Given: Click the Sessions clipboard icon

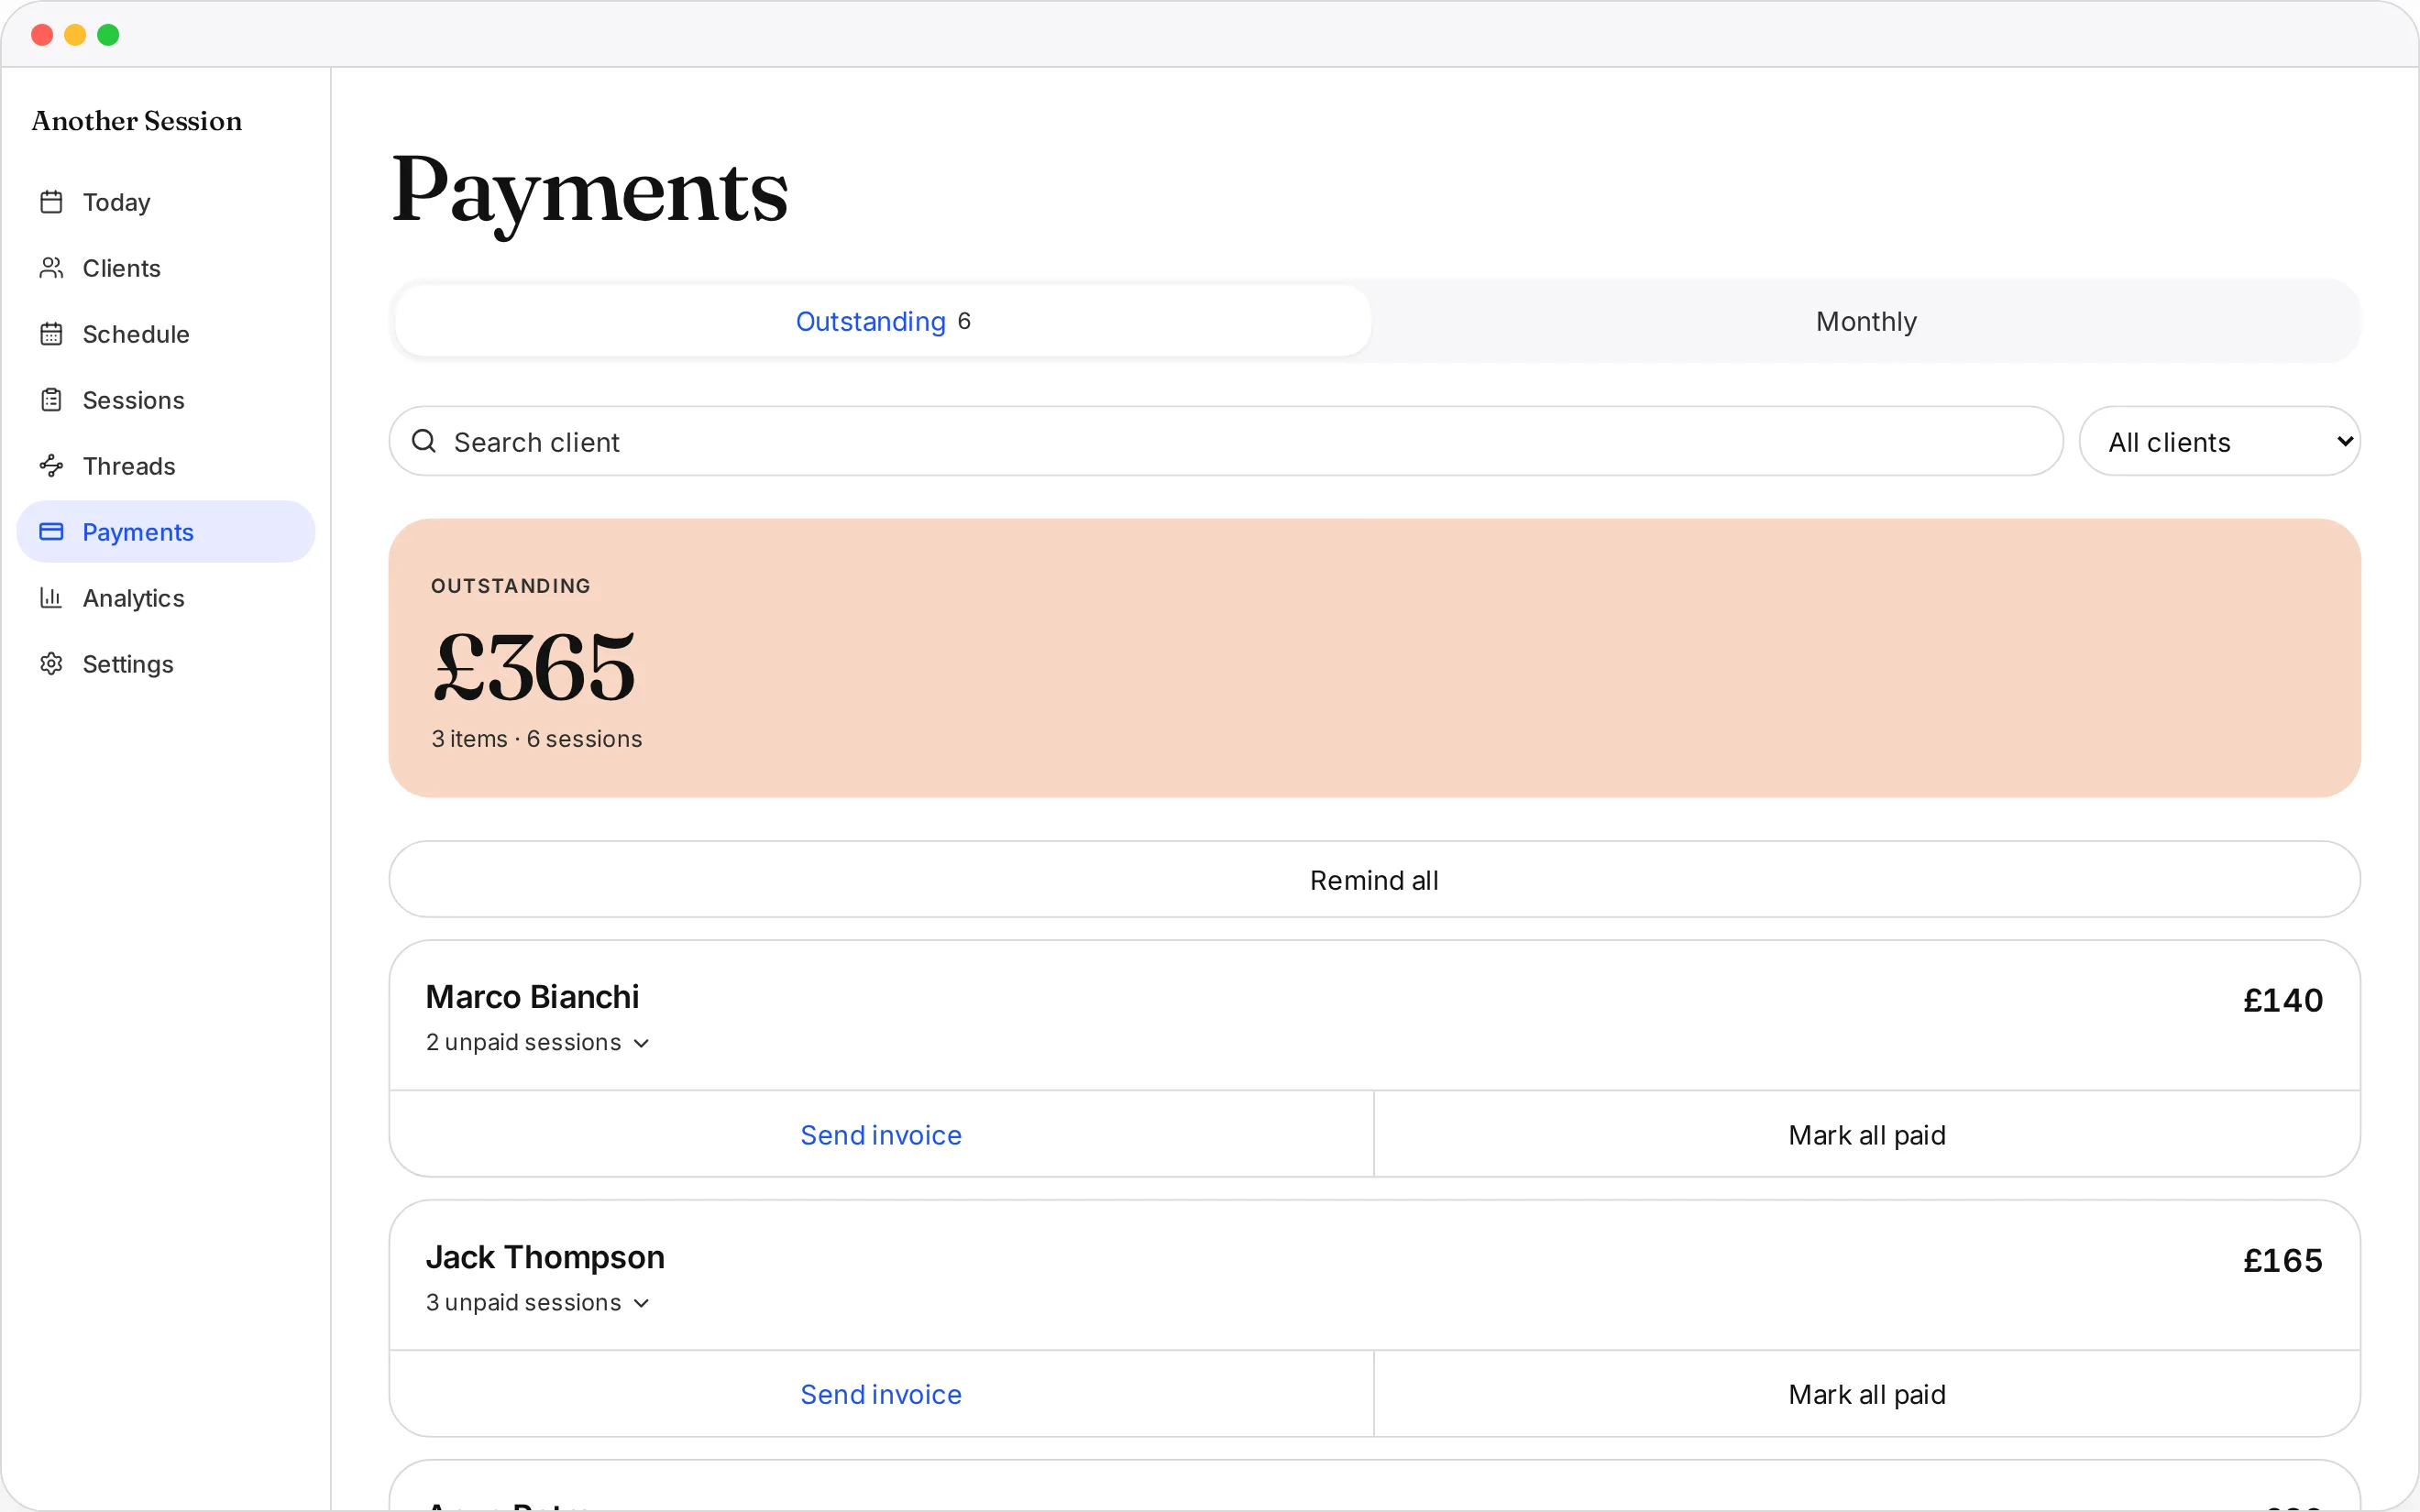Looking at the screenshot, I should coord(51,400).
